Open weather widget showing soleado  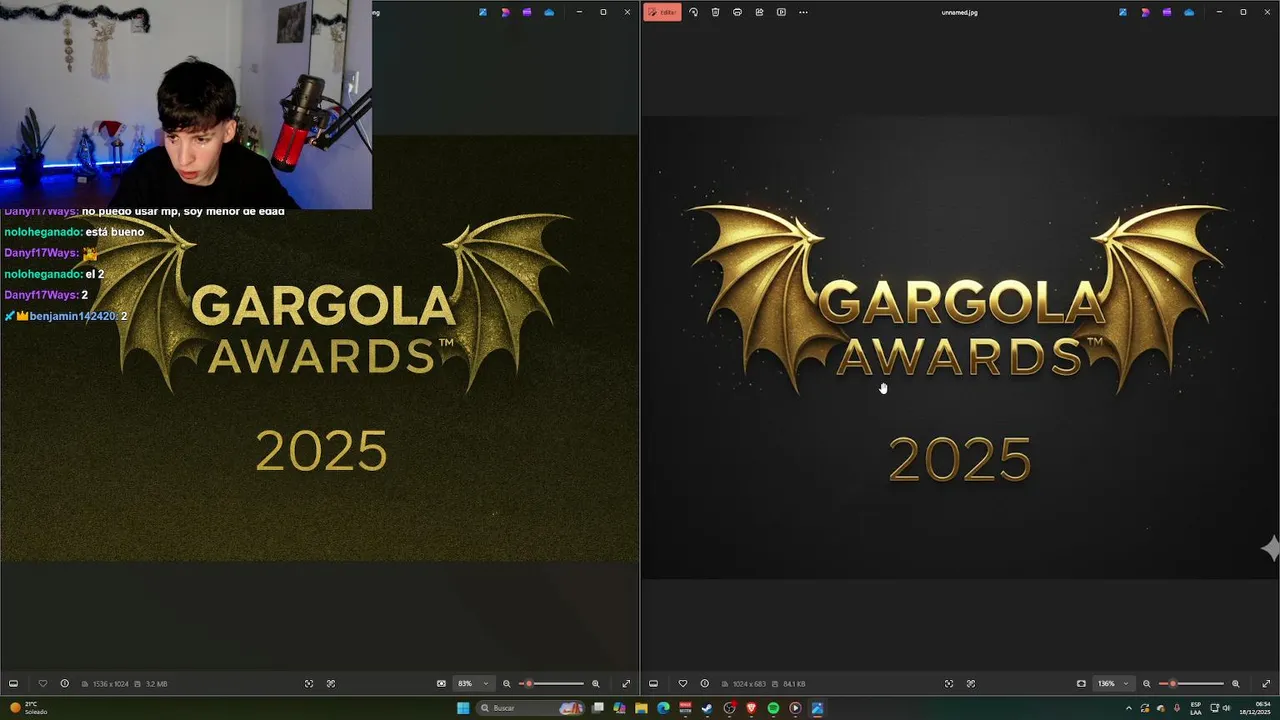tap(28, 708)
